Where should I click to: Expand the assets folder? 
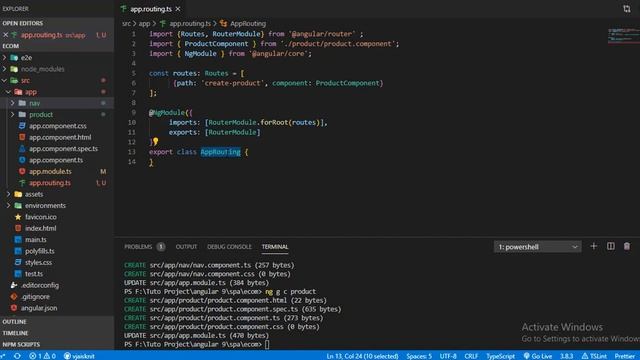pyautogui.click(x=9, y=194)
